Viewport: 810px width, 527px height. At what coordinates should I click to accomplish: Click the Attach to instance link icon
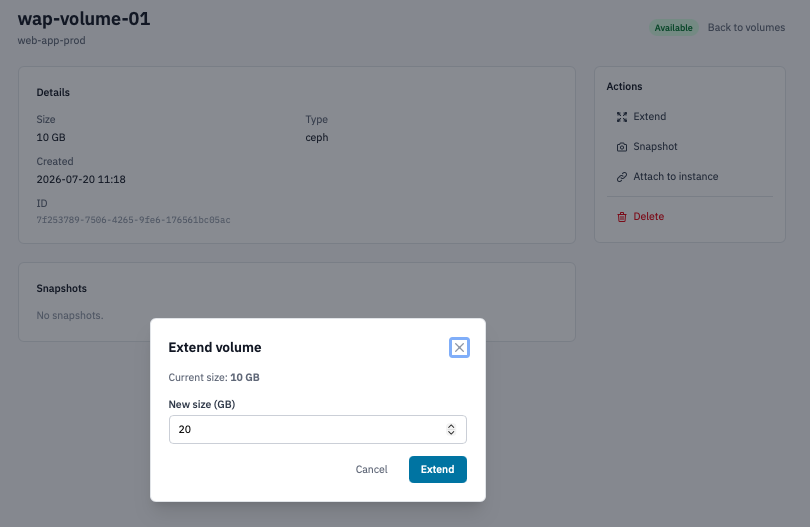click(x=621, y=177)
